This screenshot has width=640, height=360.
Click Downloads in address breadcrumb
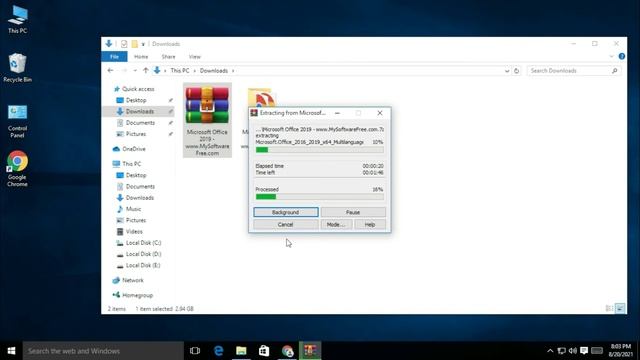coord(214,71)
